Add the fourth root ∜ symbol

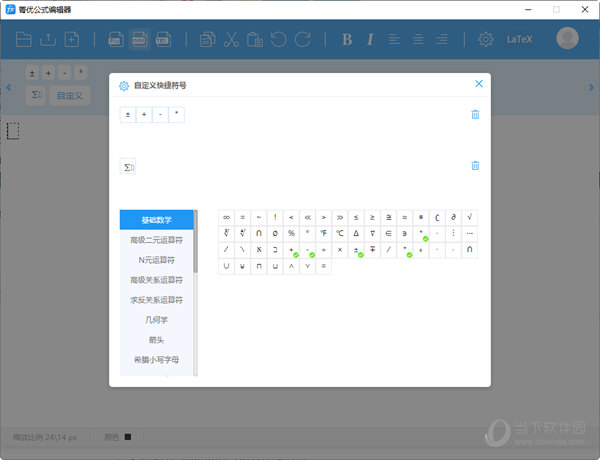(243, 233)
